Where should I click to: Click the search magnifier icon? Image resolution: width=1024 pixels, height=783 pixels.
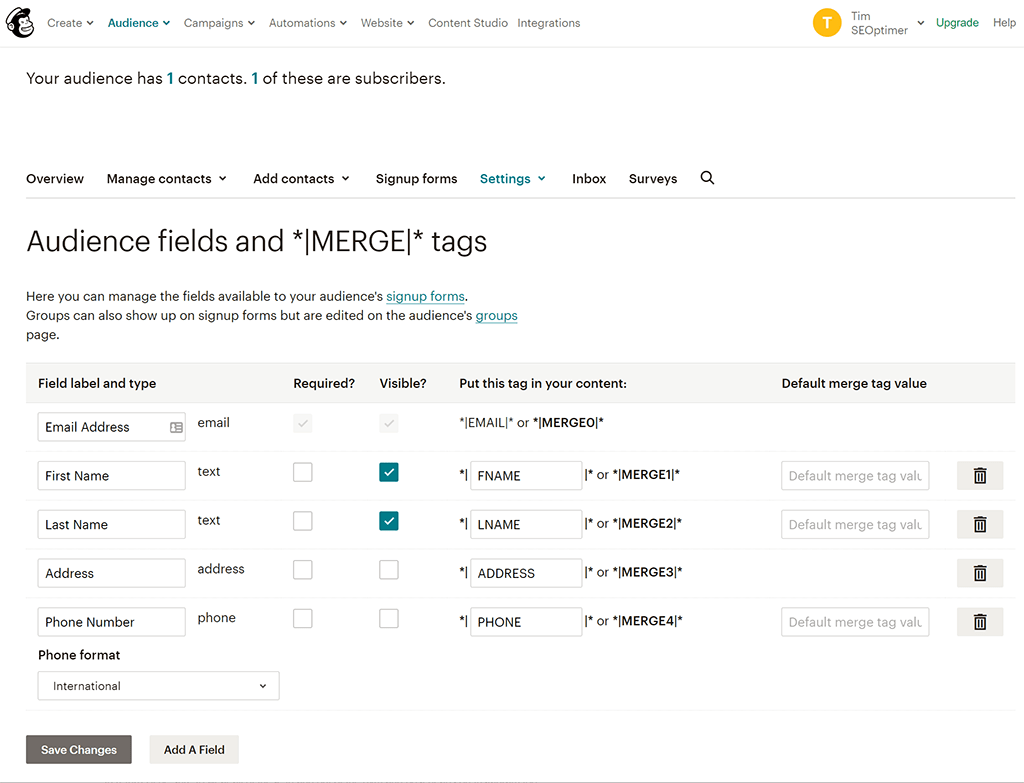pyautogui.click(x=707, y=178)
